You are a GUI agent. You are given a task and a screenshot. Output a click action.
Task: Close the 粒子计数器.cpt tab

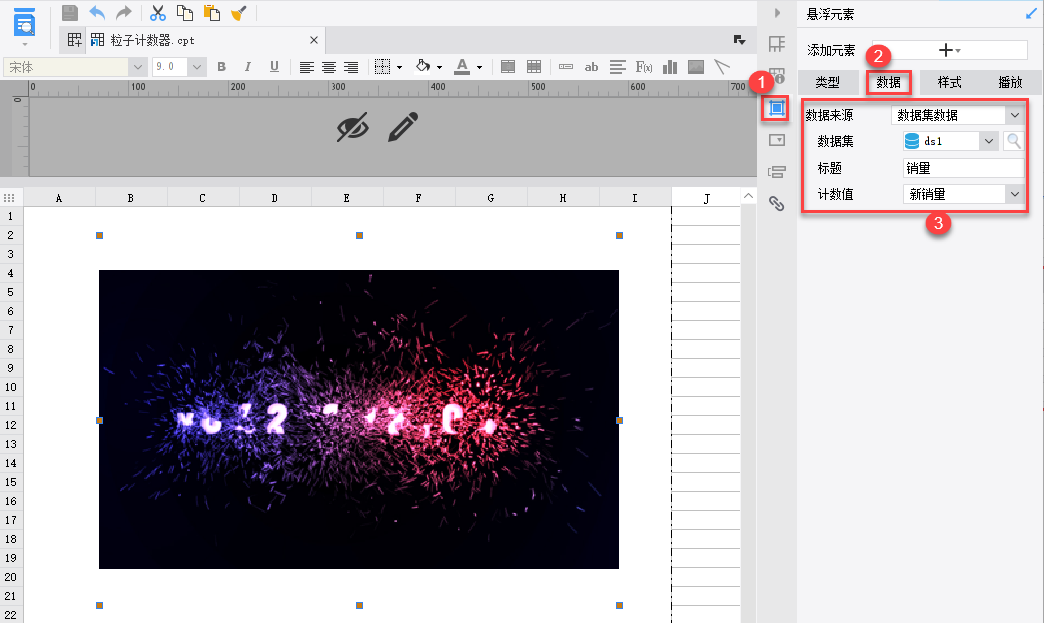click(x=314, y=40)
